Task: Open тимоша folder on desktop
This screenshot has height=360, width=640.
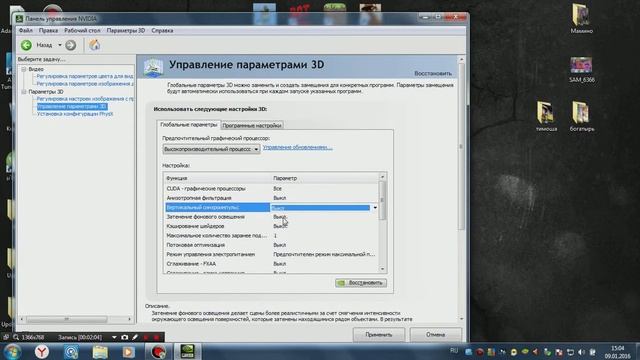Action: (546, 116)
